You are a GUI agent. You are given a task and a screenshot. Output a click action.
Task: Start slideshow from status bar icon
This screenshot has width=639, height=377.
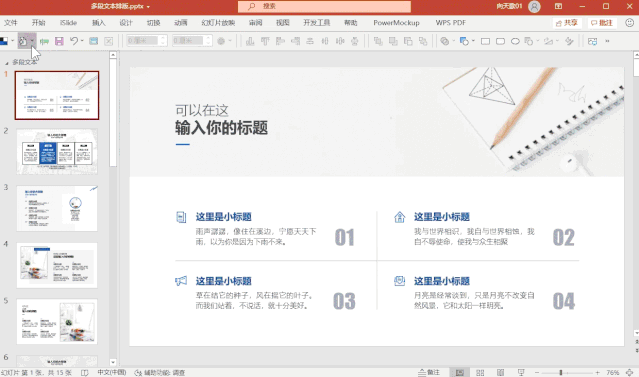point(521,373)
